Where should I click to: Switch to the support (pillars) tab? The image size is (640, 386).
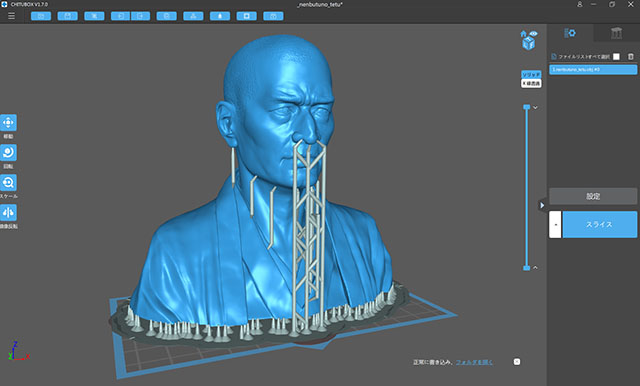pyautogui.click(x=616, y=33)
